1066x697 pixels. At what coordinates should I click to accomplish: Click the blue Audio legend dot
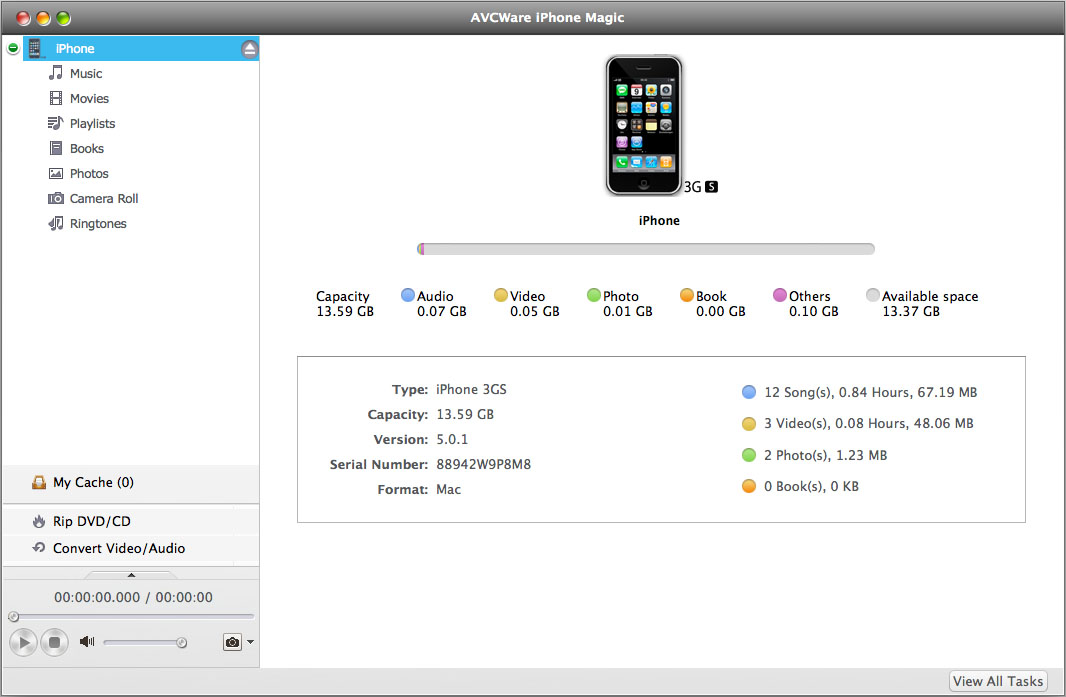coord(408,295)
